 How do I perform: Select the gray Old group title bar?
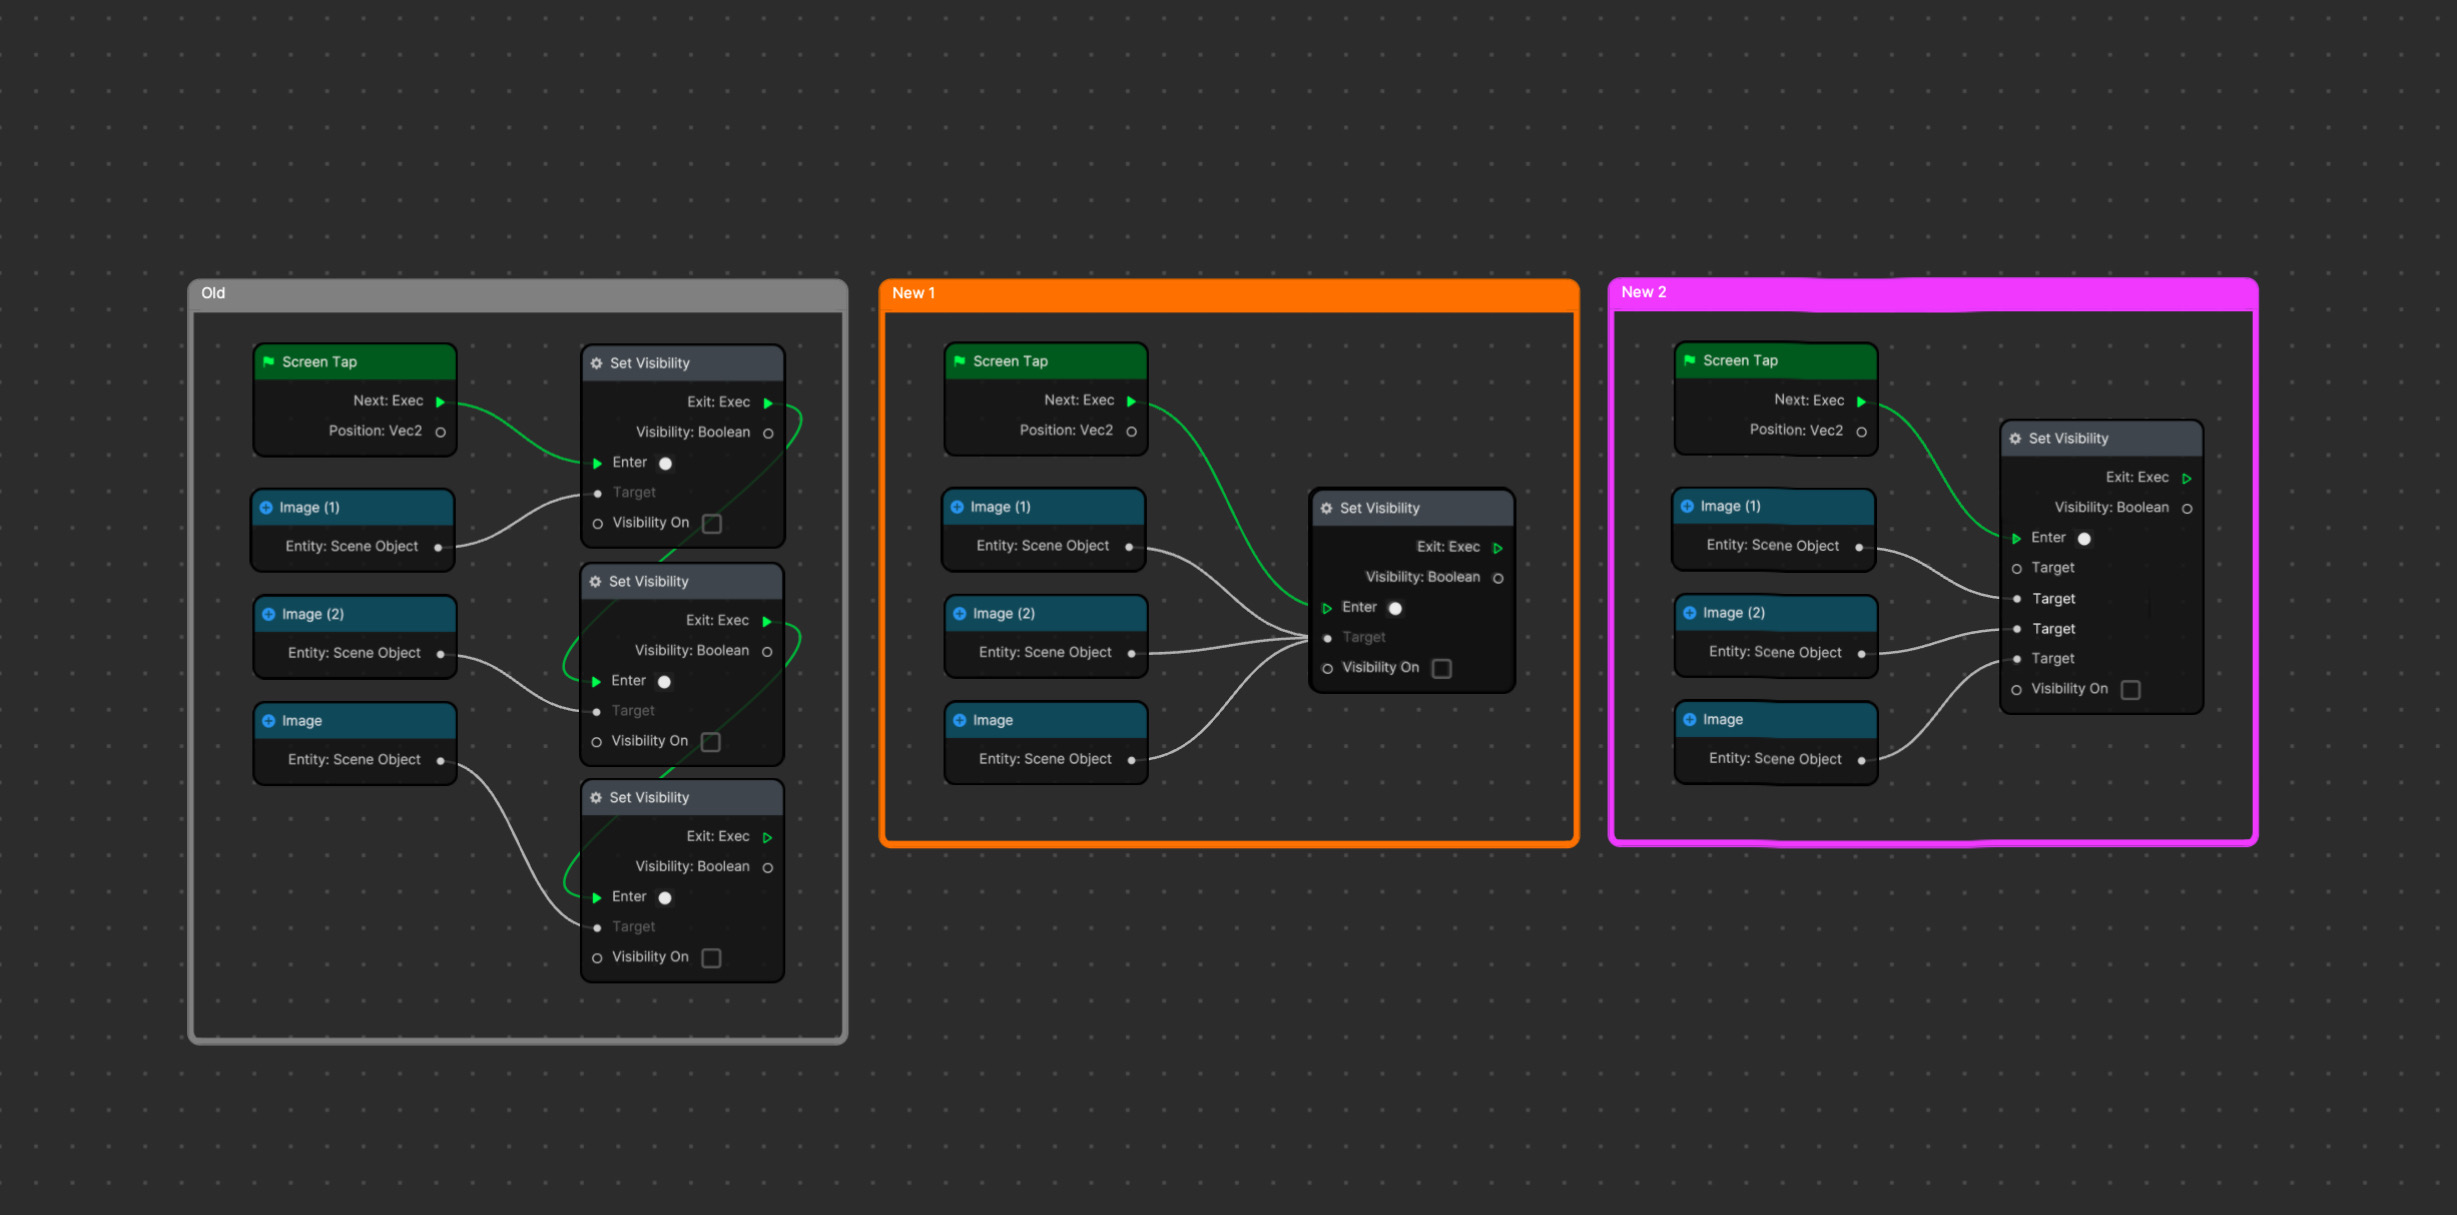coord(517,294)
